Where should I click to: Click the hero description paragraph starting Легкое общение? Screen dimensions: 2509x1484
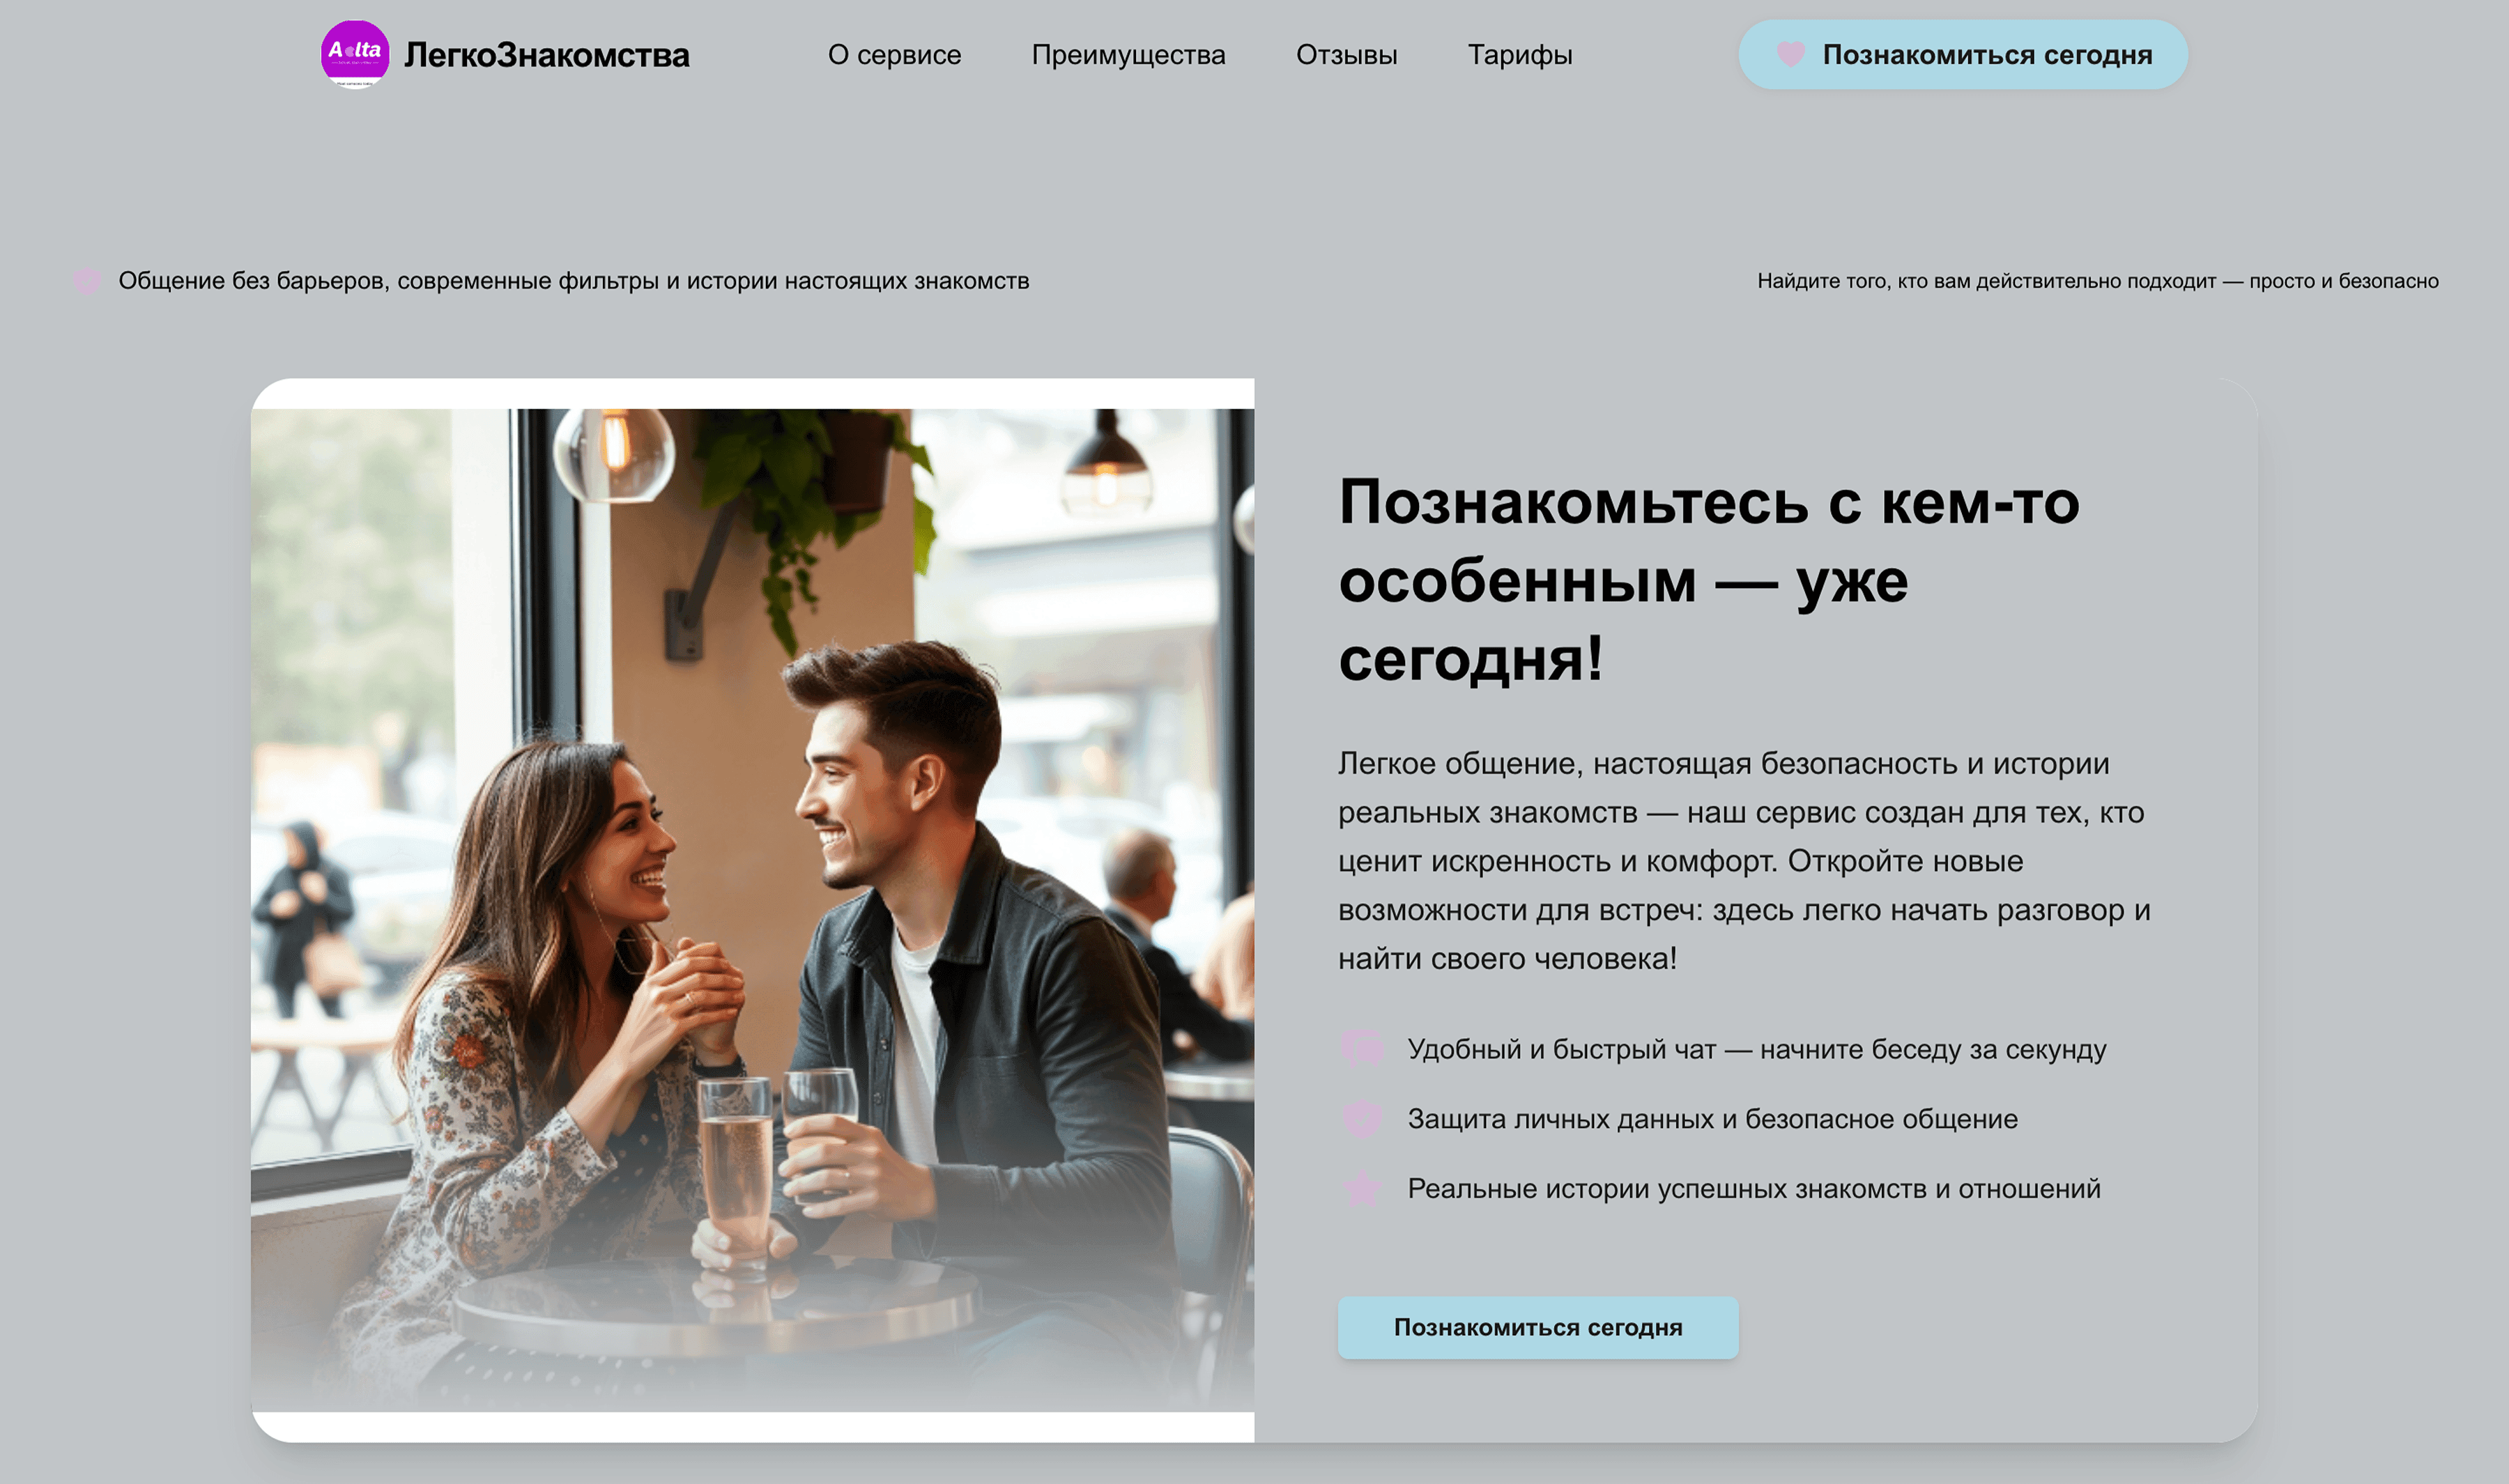pos(1744,860)
